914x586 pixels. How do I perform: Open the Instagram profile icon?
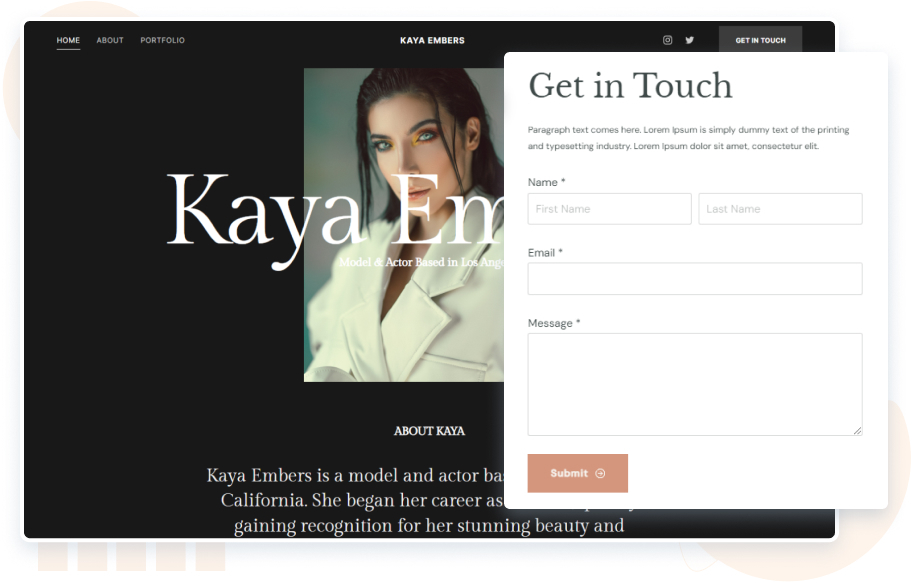pos(667,40)
